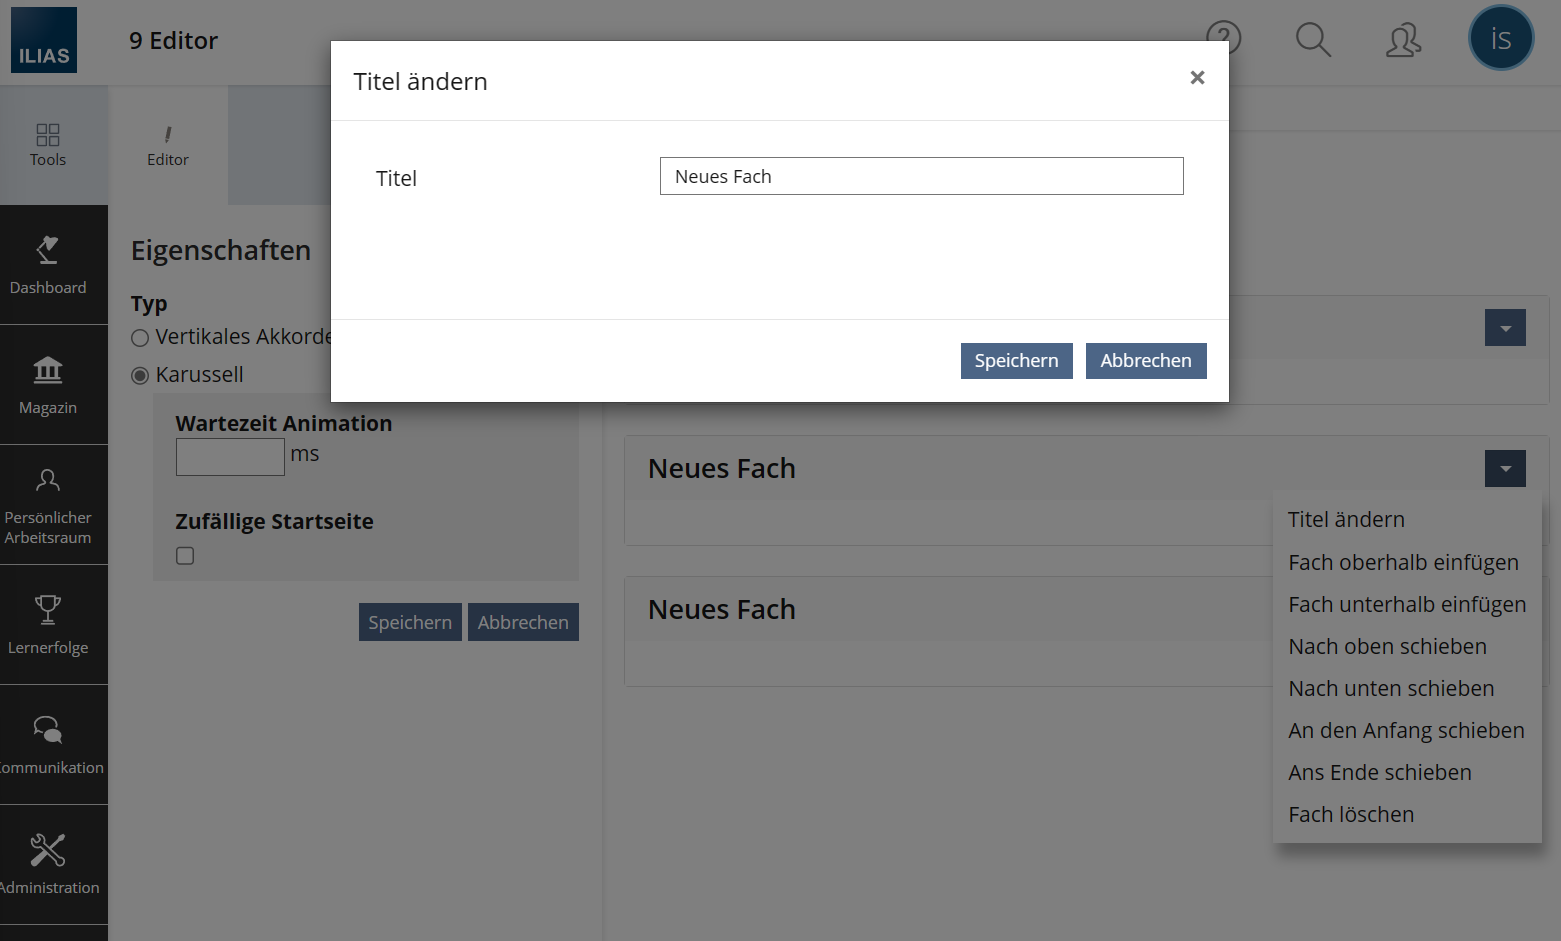Open Persönlicher Arbeitsraum in the sidebar
Image resolution: width=1561 pixels, height=941 pixels.
[x=48, y=505]
